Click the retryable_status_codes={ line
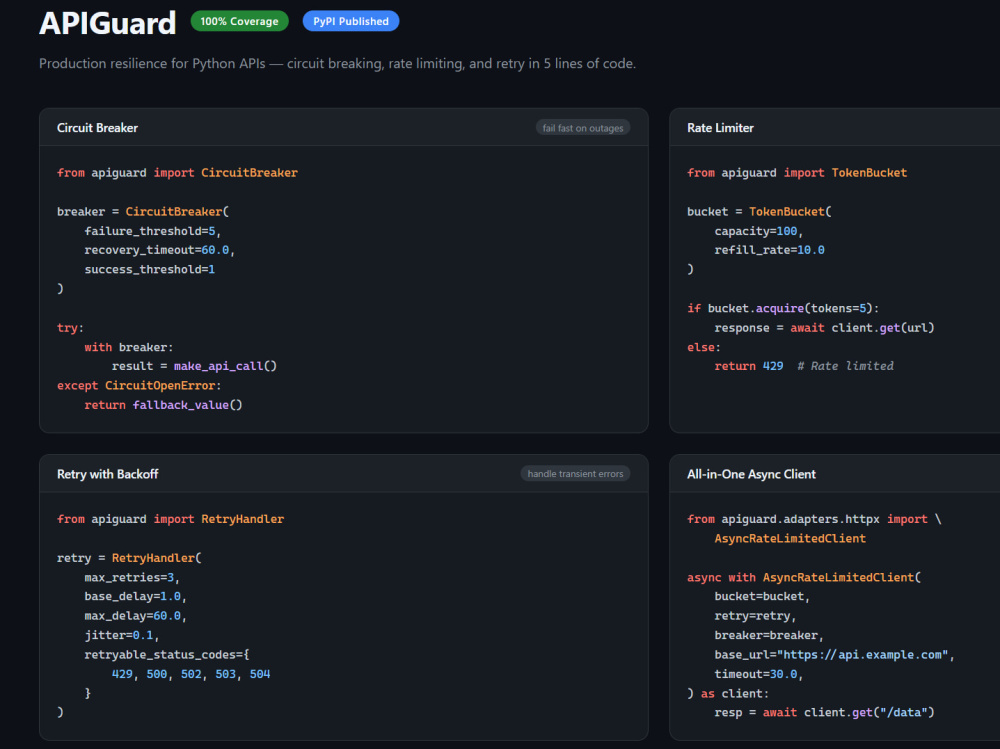Image resolution: width=1000 pixels, height=749 pixels. (x=166, y=655)
